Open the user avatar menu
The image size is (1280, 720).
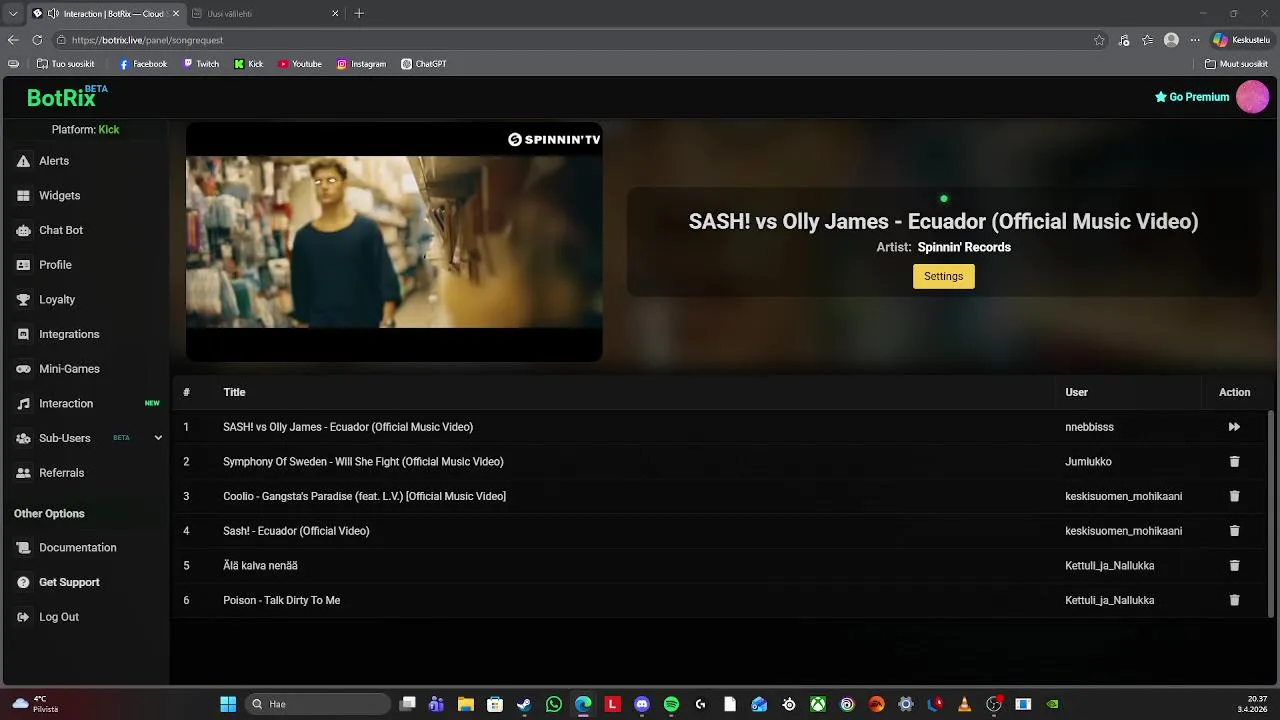click(x=1252, y=97)
